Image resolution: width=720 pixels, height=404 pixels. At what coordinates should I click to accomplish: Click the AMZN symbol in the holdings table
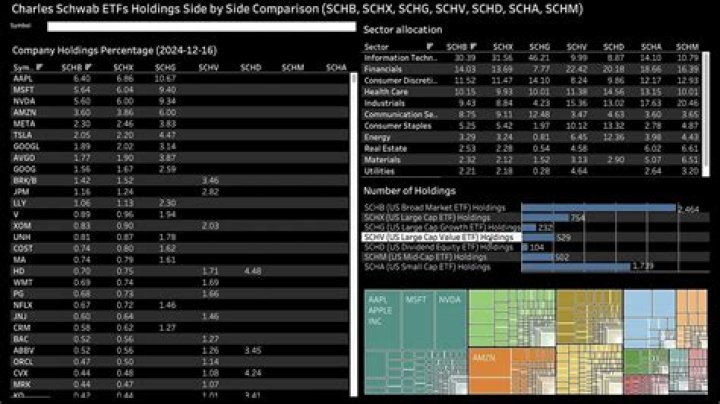[x=24, y=112]
